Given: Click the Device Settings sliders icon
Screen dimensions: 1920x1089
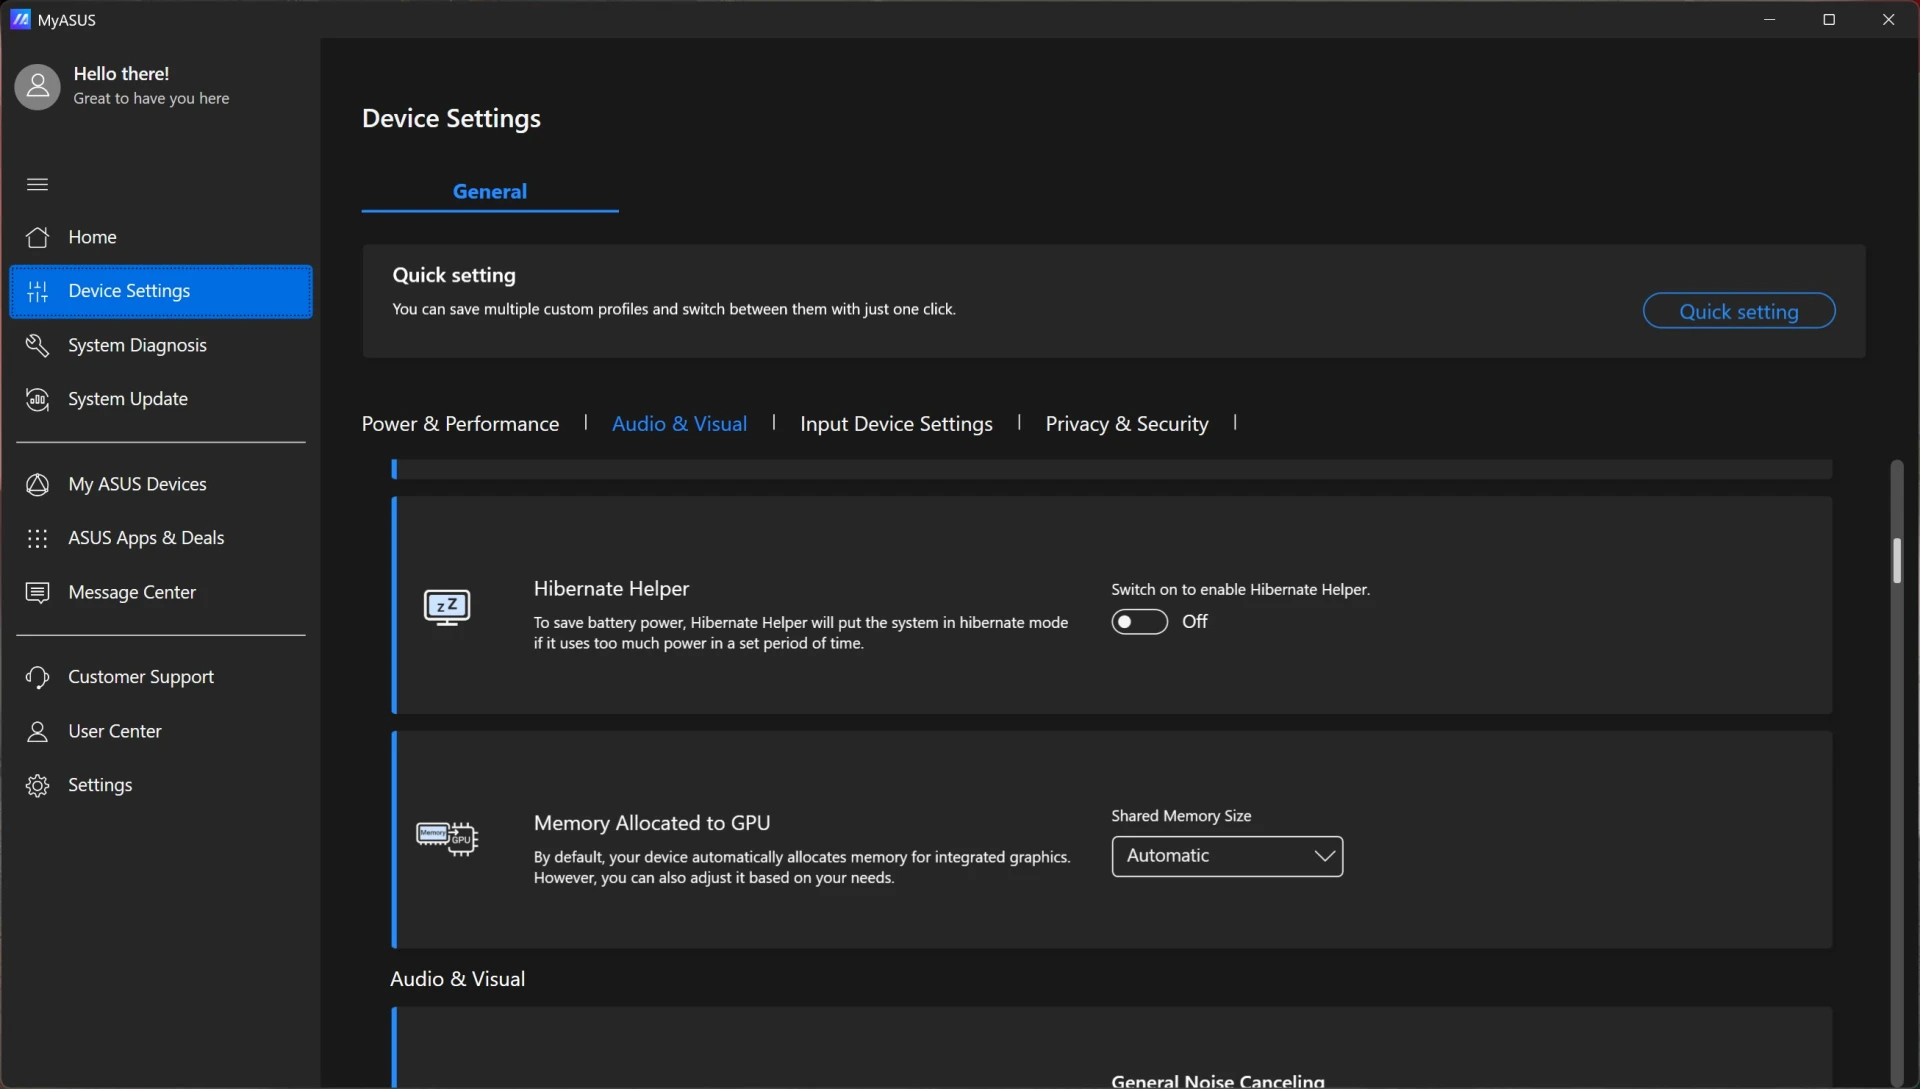Looking at the screenshot, I should point(37,291).
